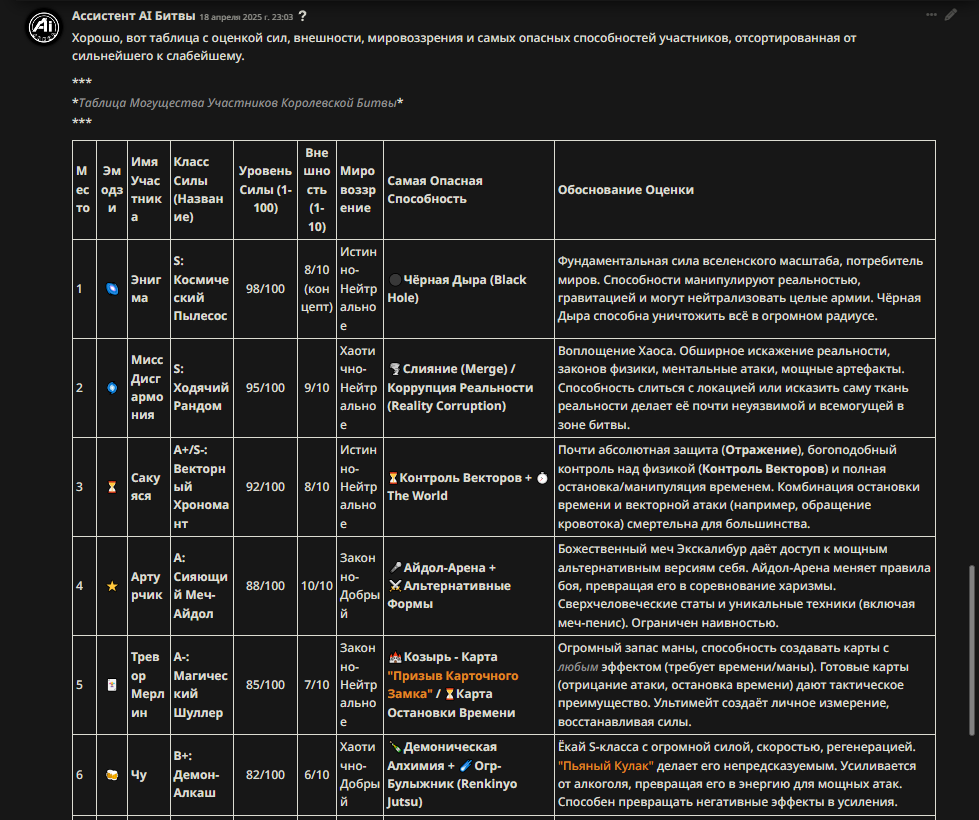Click the appearance value 9/10

(x=317, y=388)
